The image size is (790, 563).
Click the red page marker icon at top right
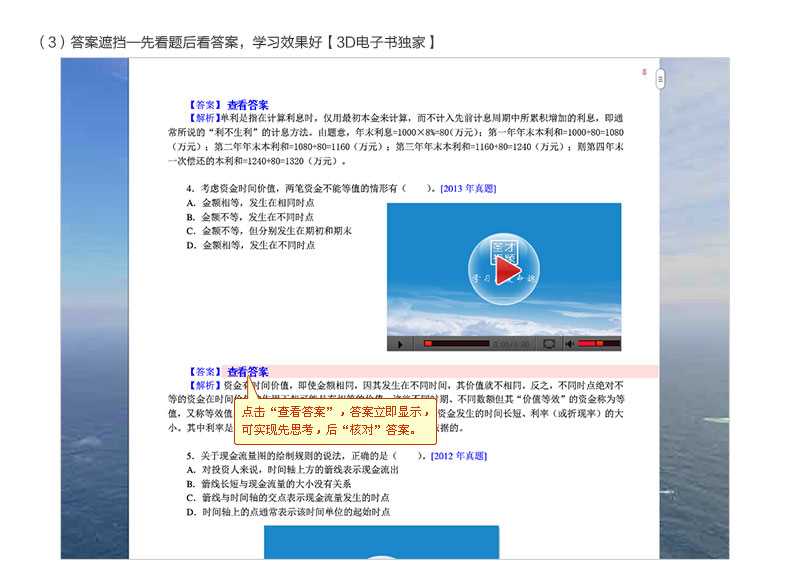coord(645,71)
